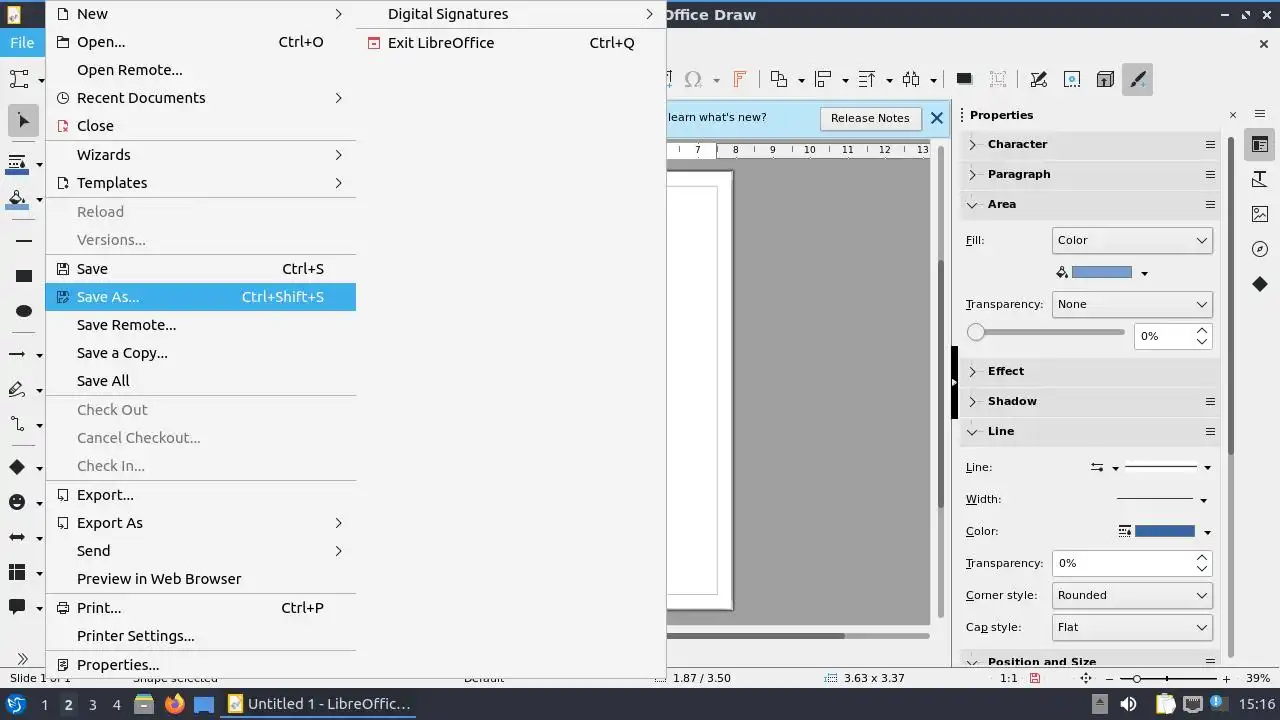
Task: Open the Digital Signatures submenu
Action: pyautogui.click(x=510, y=14)
